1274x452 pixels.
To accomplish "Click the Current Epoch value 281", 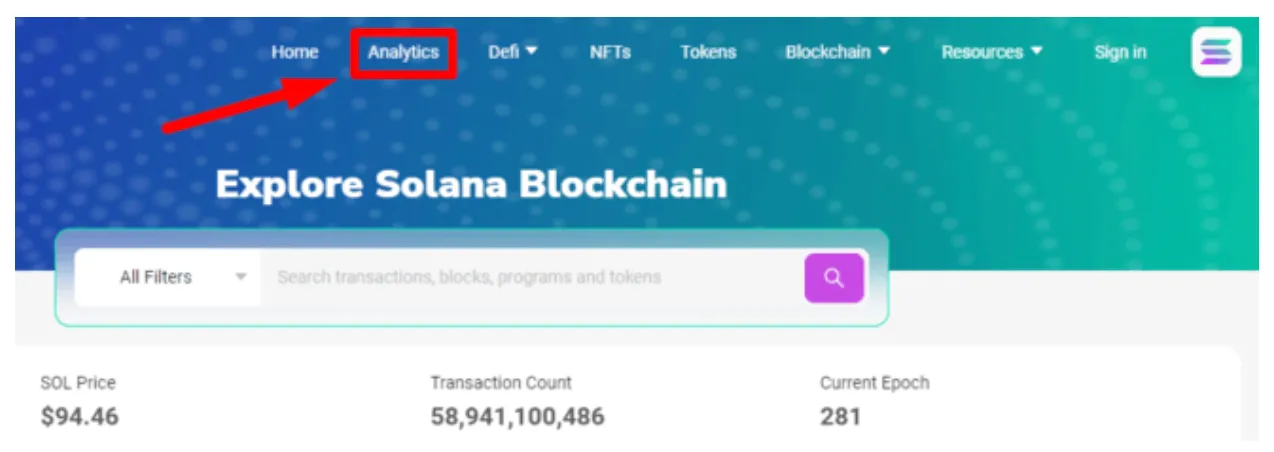I will [840, 416].
